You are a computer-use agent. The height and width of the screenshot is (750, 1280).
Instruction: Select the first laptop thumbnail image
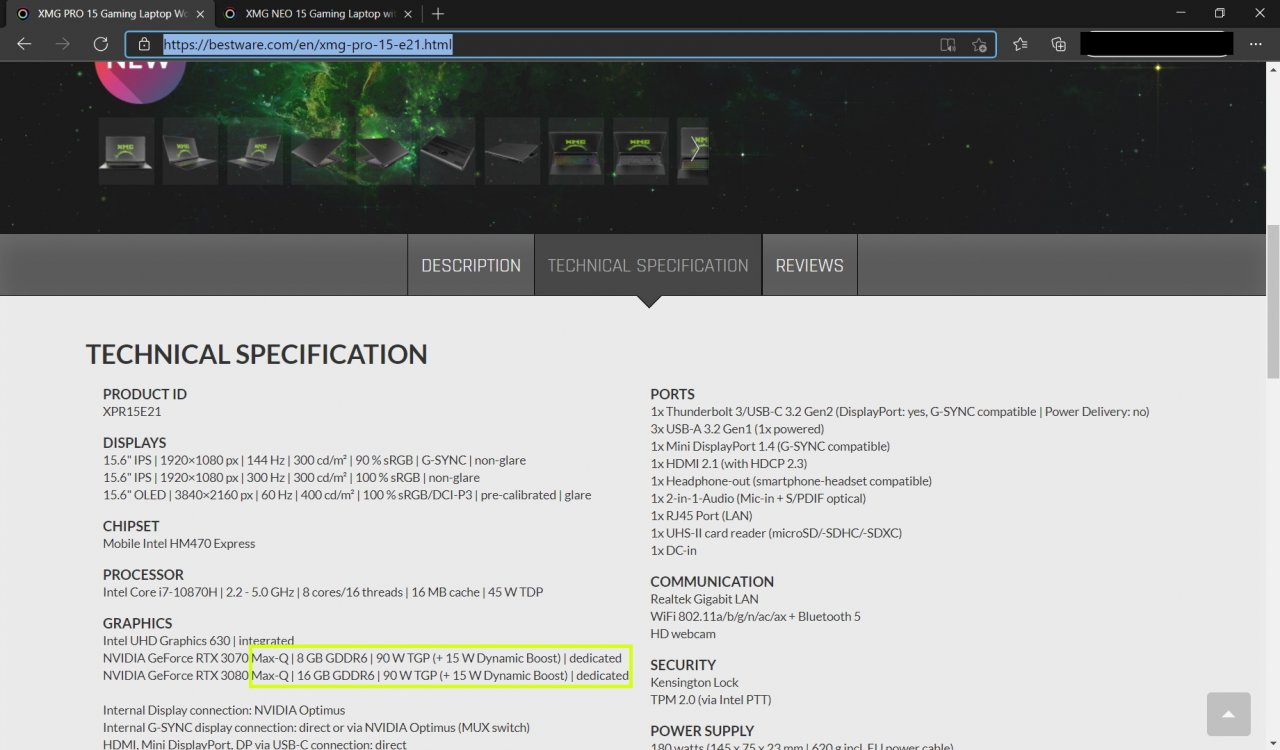[126, 151]
